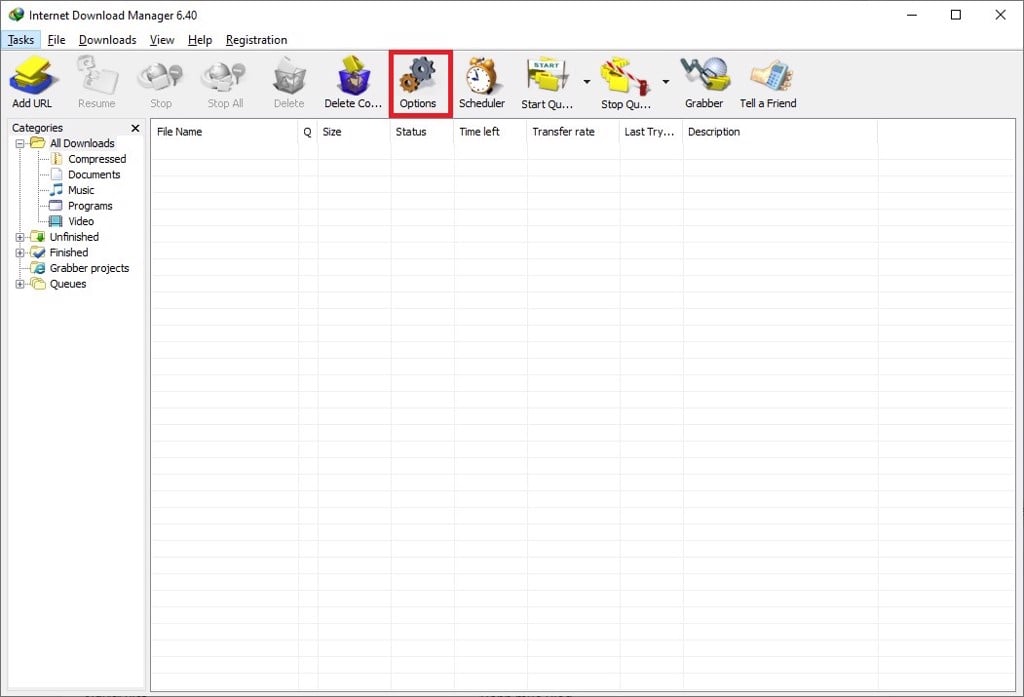Viewport: 1024px width, 697px height.
Task: Launch the Grabber tool icon
Action: click(704, 75)
